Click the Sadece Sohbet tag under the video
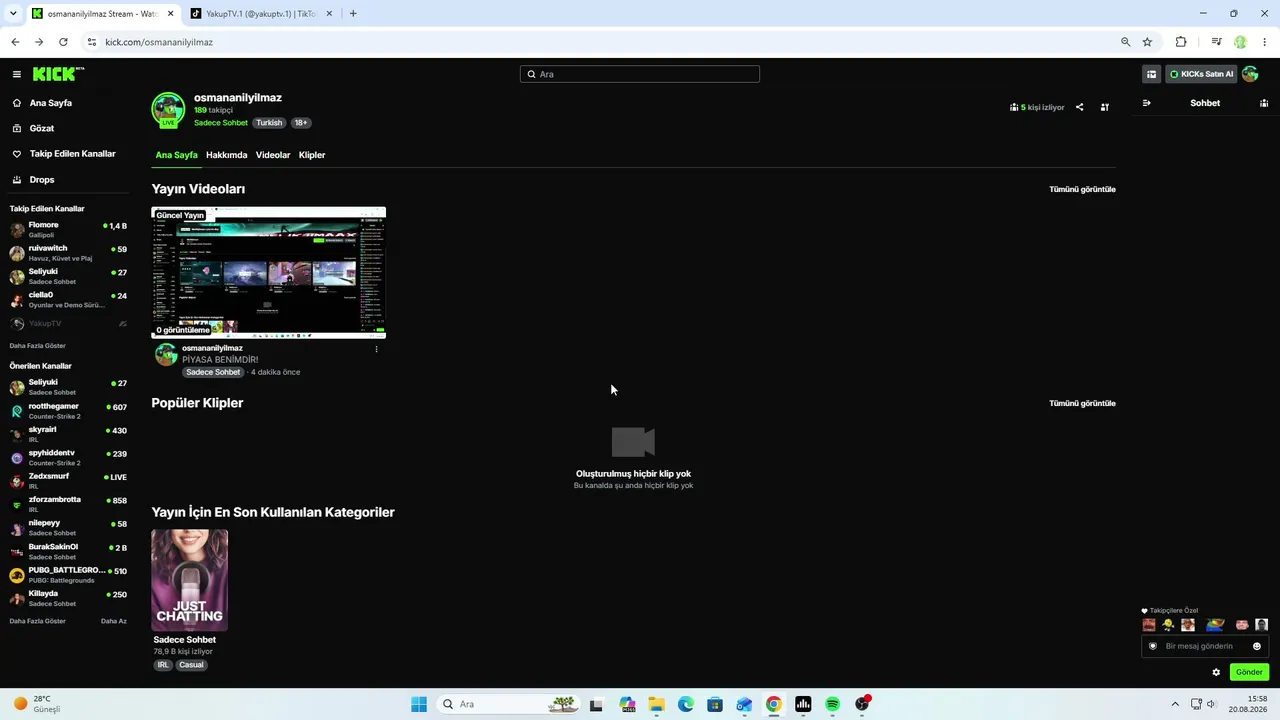The image size is (1280, 720). [213, 372]
